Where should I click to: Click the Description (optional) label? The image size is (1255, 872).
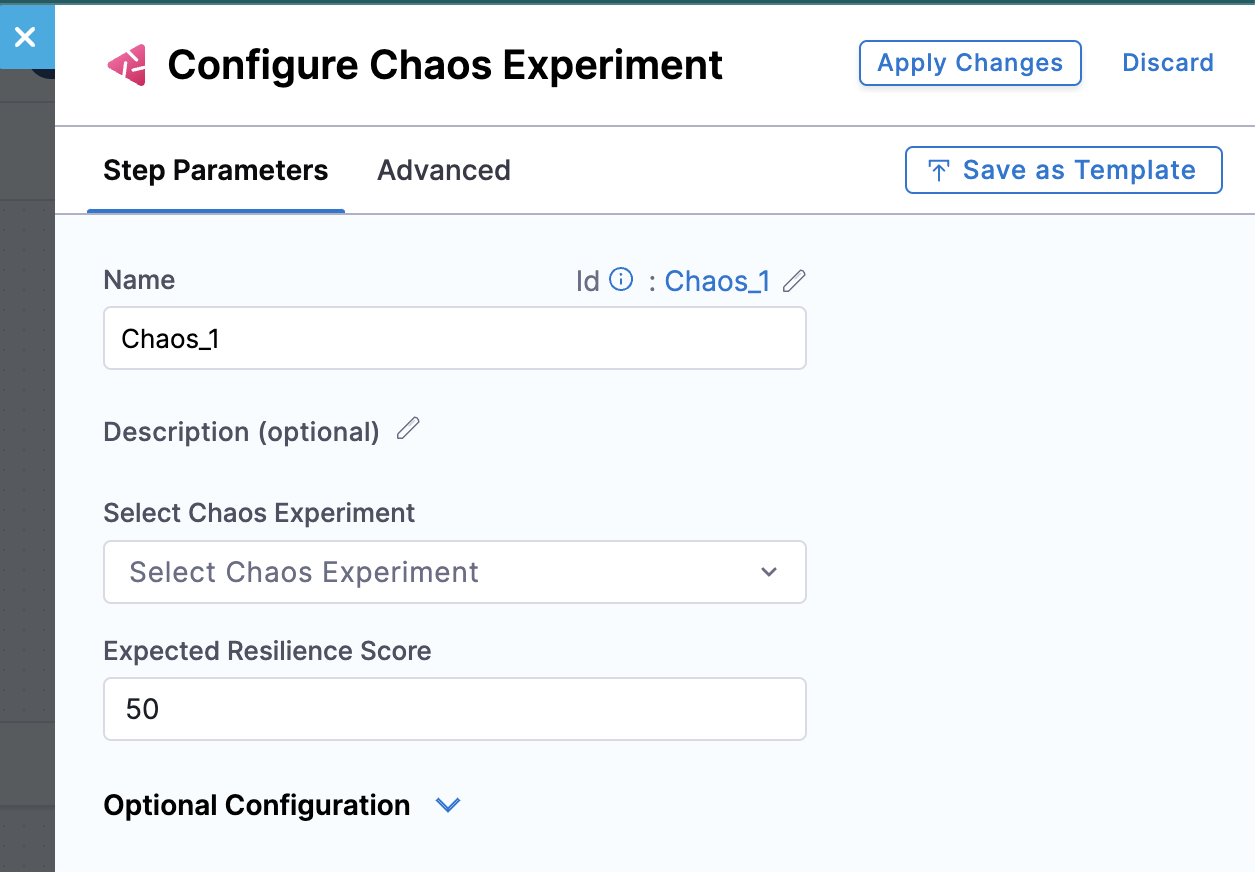coord(242,432)
